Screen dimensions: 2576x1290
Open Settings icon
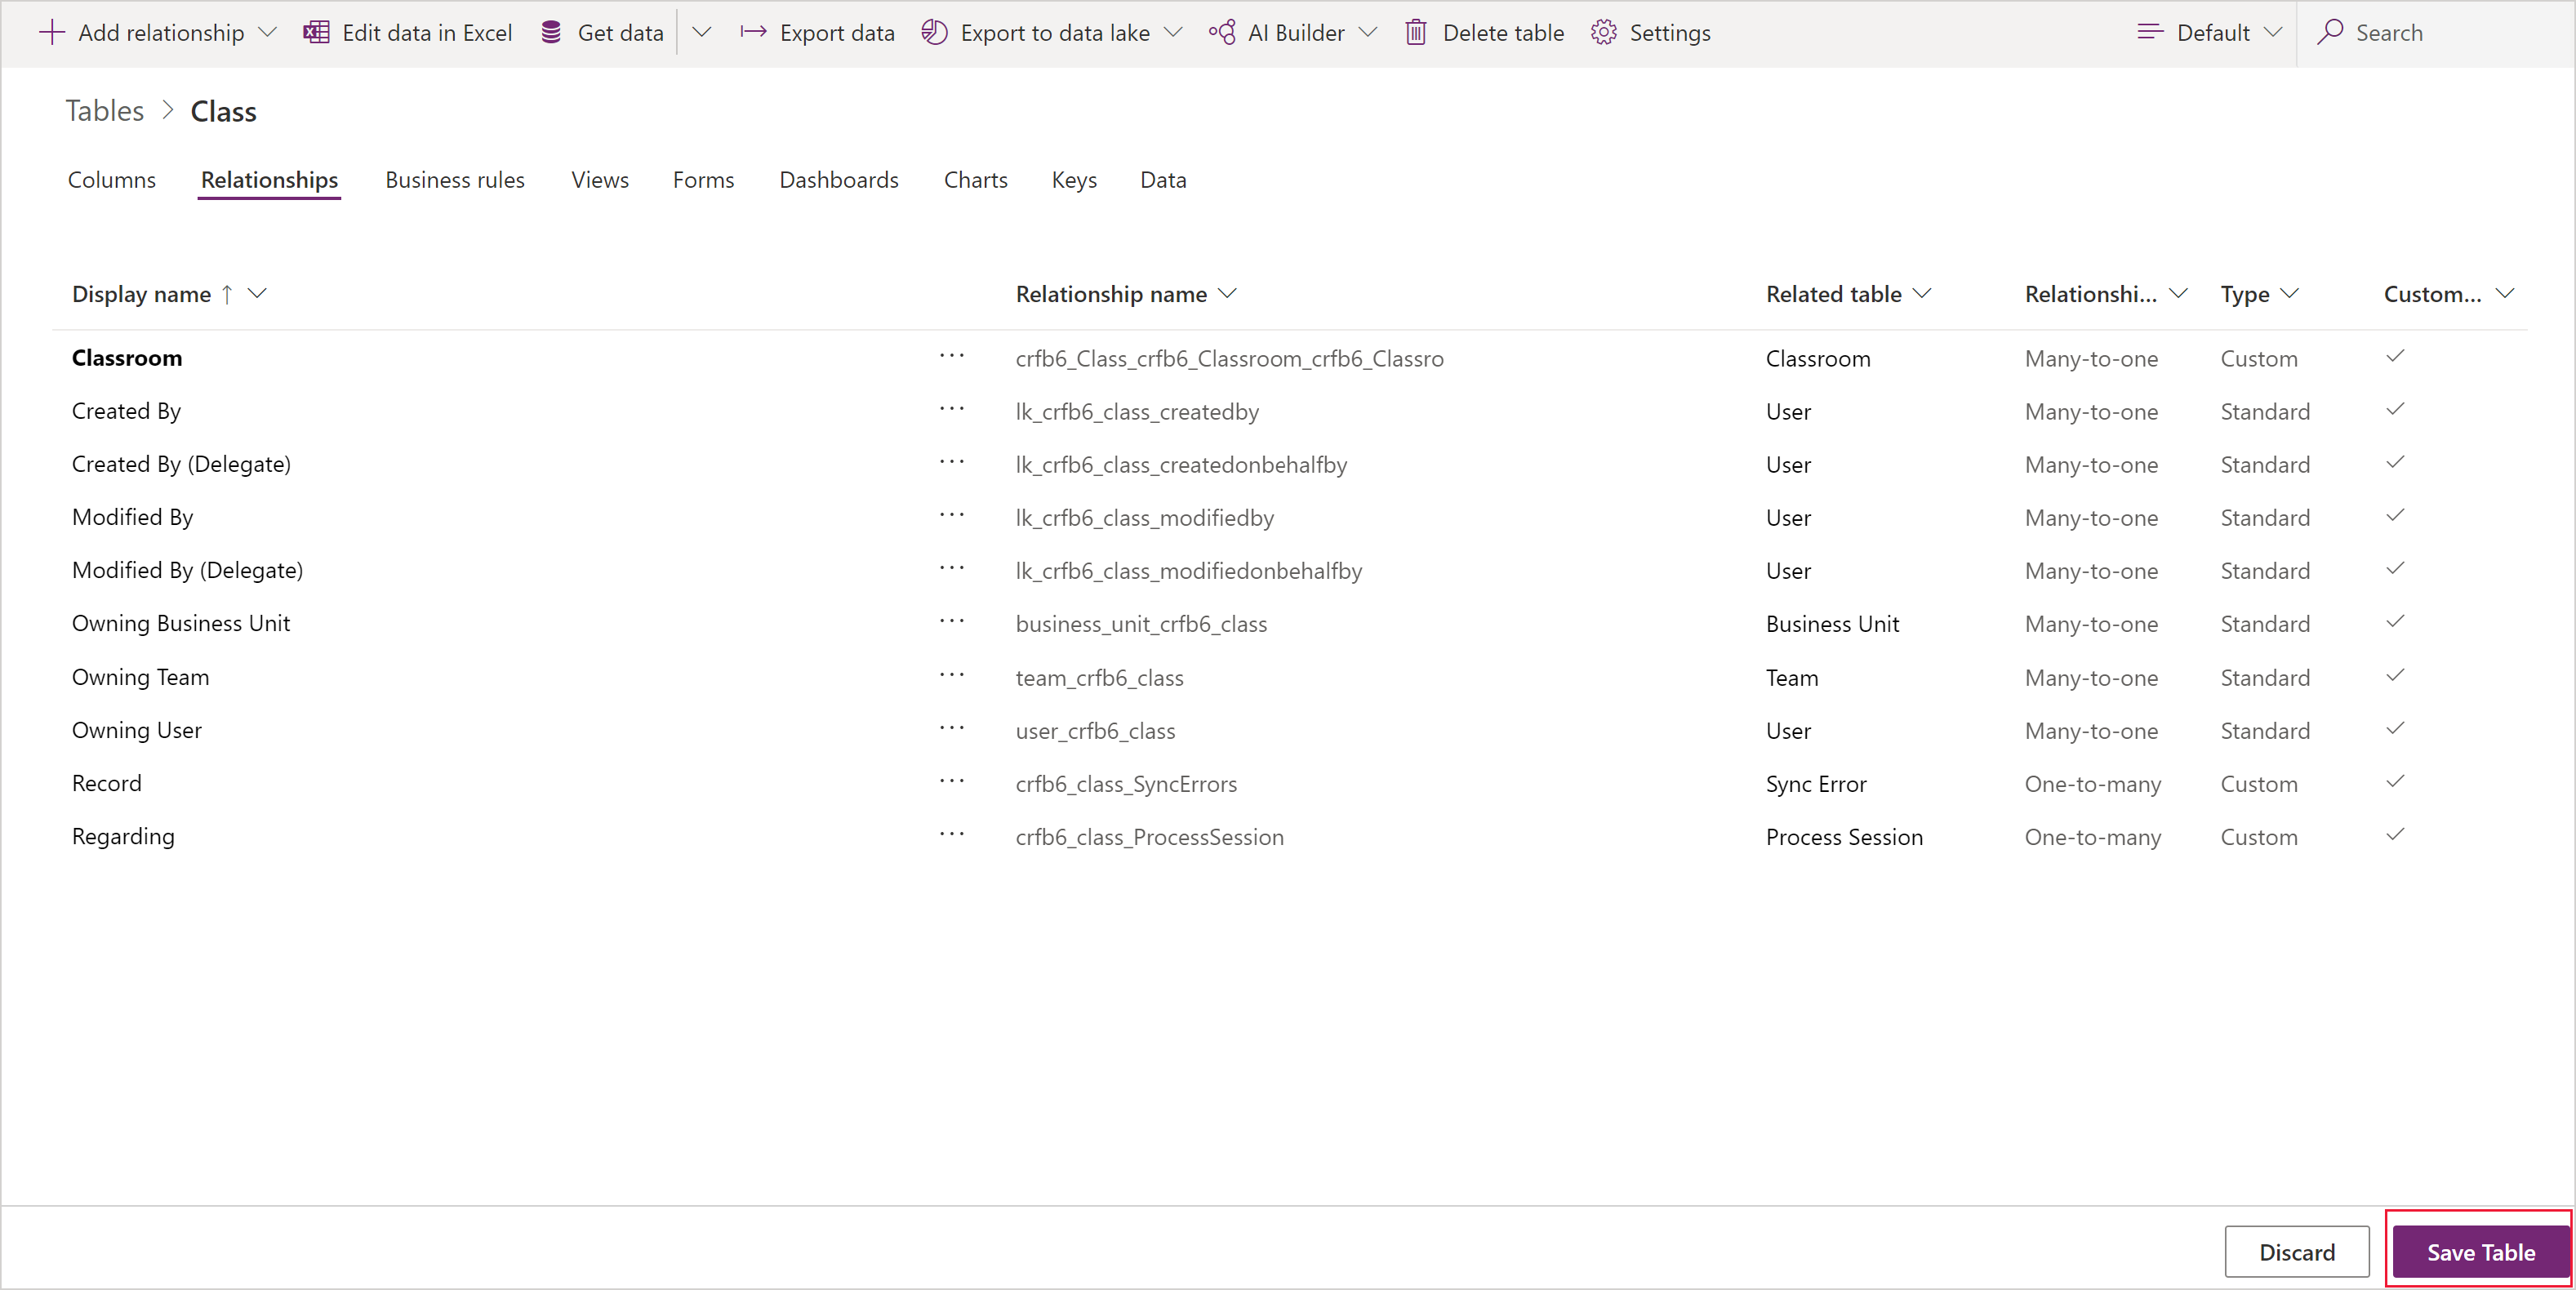pyautogui.click(x=1604, y=31)
